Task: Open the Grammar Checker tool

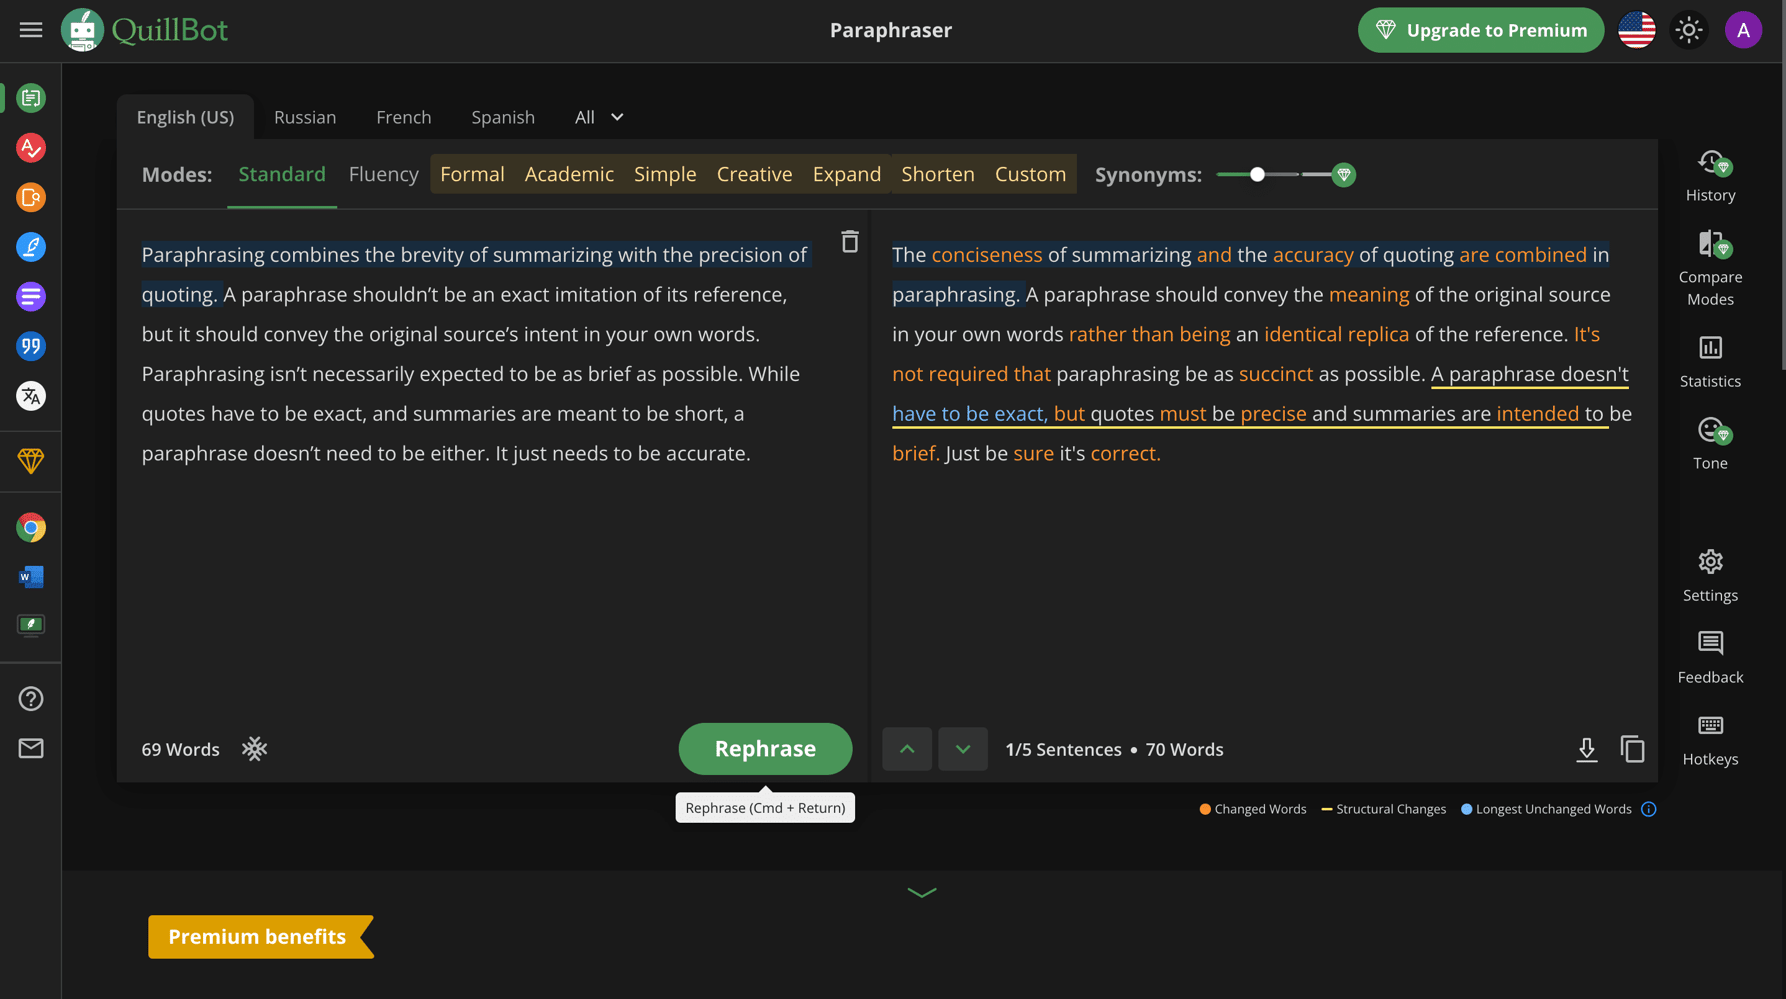Action: click(31, 148)
